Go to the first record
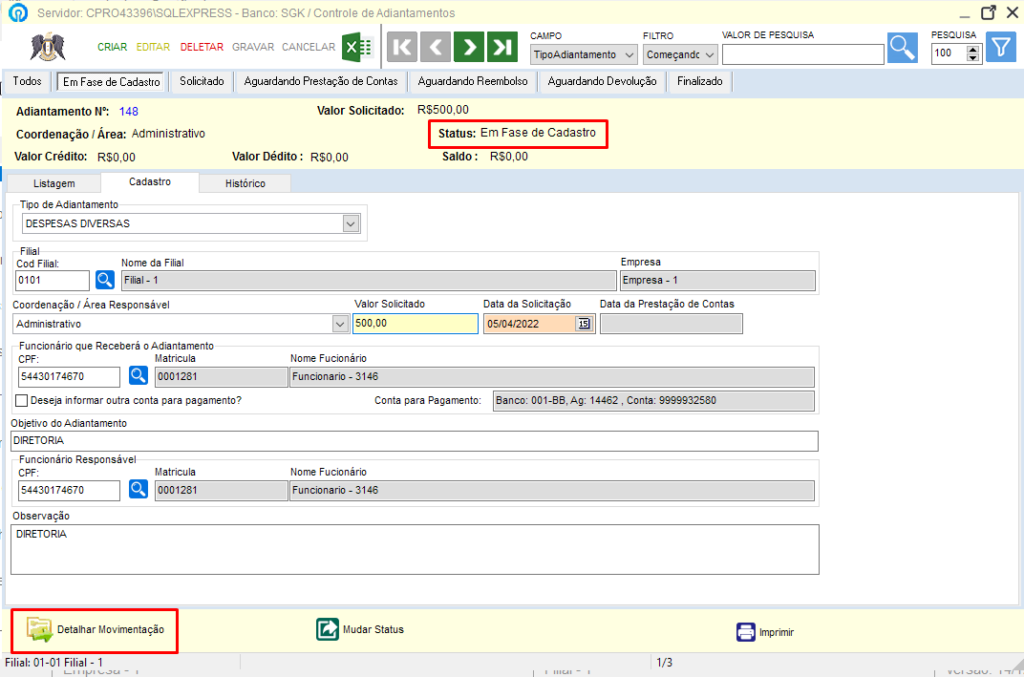Image resolution: width=1024 pixels, height=677 pixels. [x=402, y=47]
